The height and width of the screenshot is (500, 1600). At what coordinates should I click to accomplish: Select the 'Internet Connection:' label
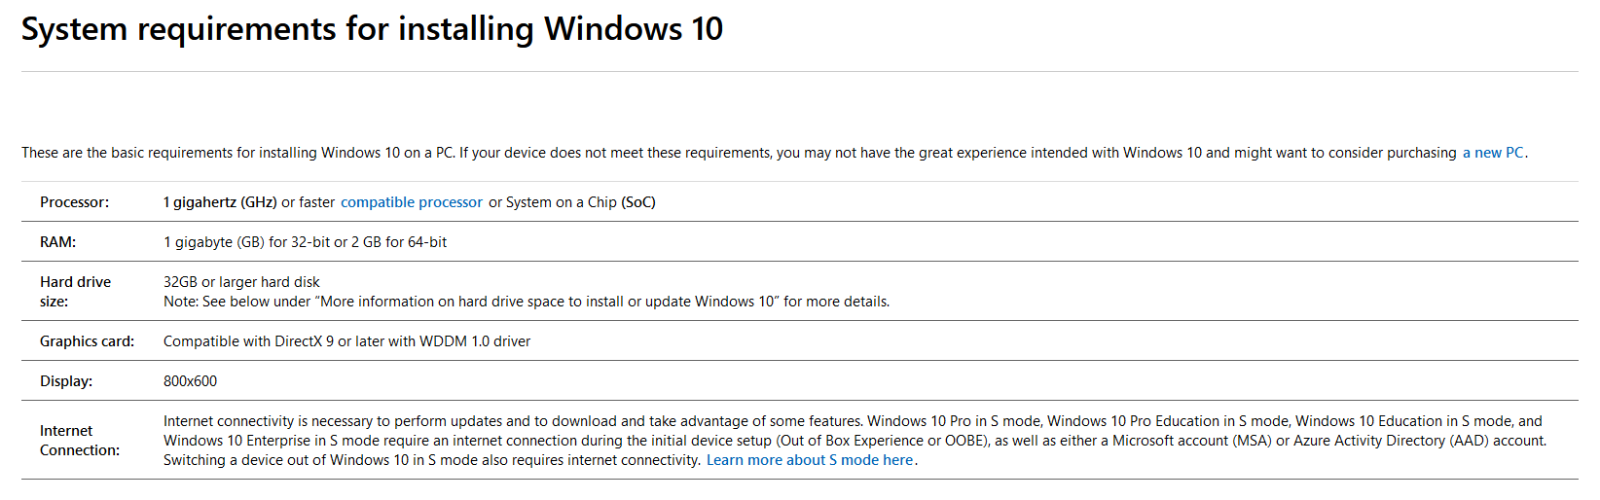pyautogui.click(x=80, y=440)
